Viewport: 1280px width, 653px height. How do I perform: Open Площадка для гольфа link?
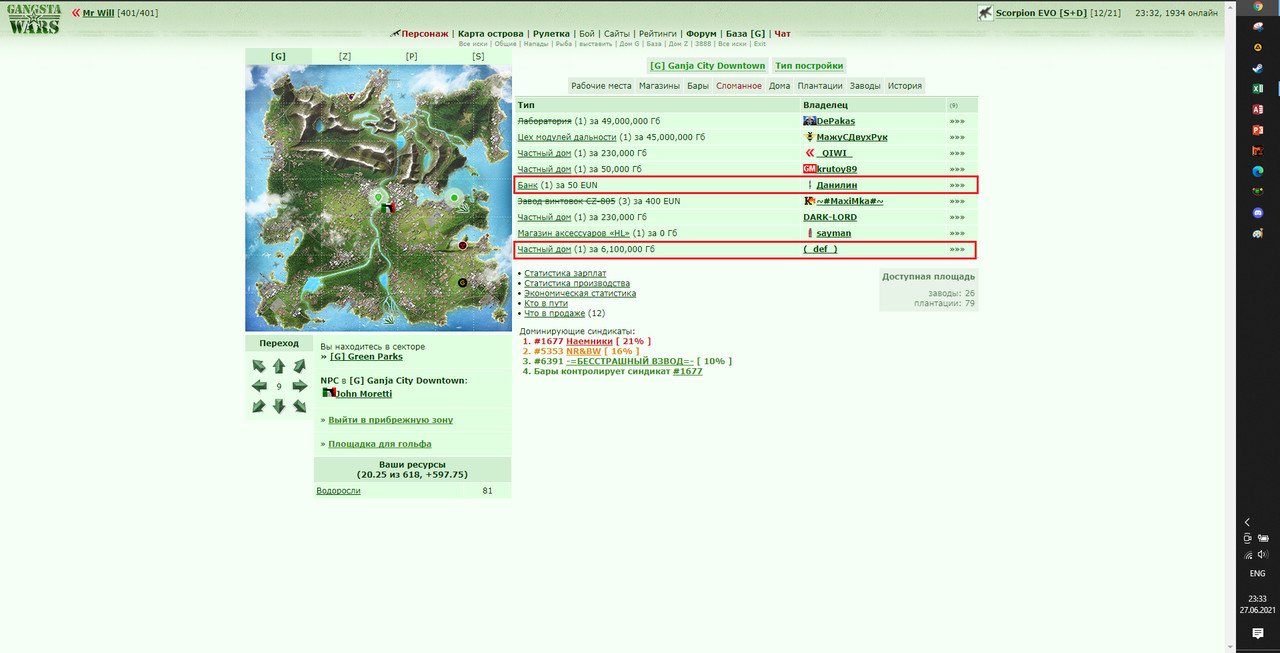[x=380, y=444]
